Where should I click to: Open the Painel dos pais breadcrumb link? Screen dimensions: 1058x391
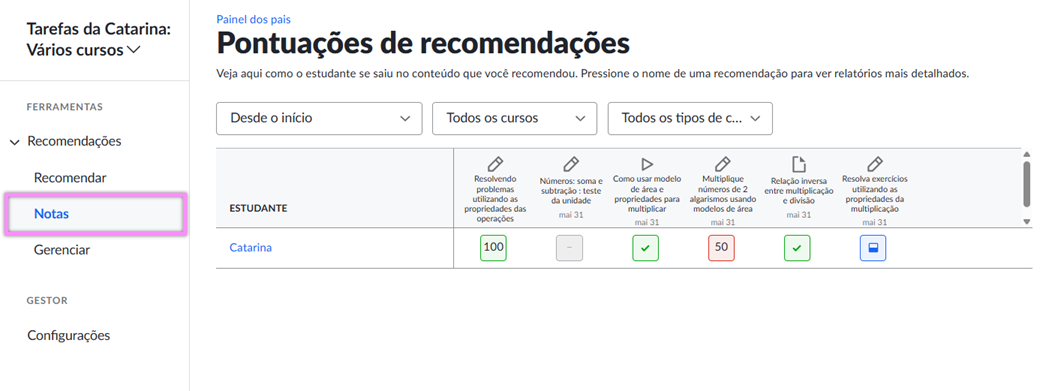click(254, 20)
